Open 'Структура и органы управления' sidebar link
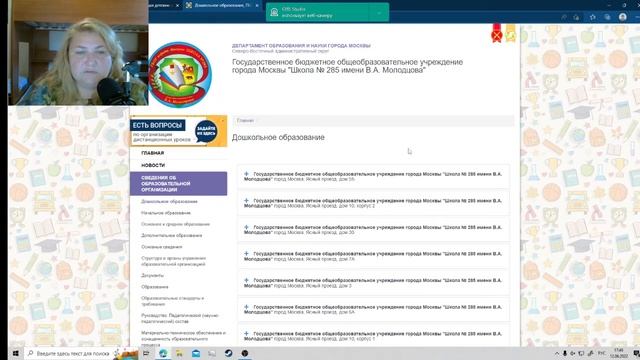This screenshot has width=640, height=360. (x=173, y=261)
